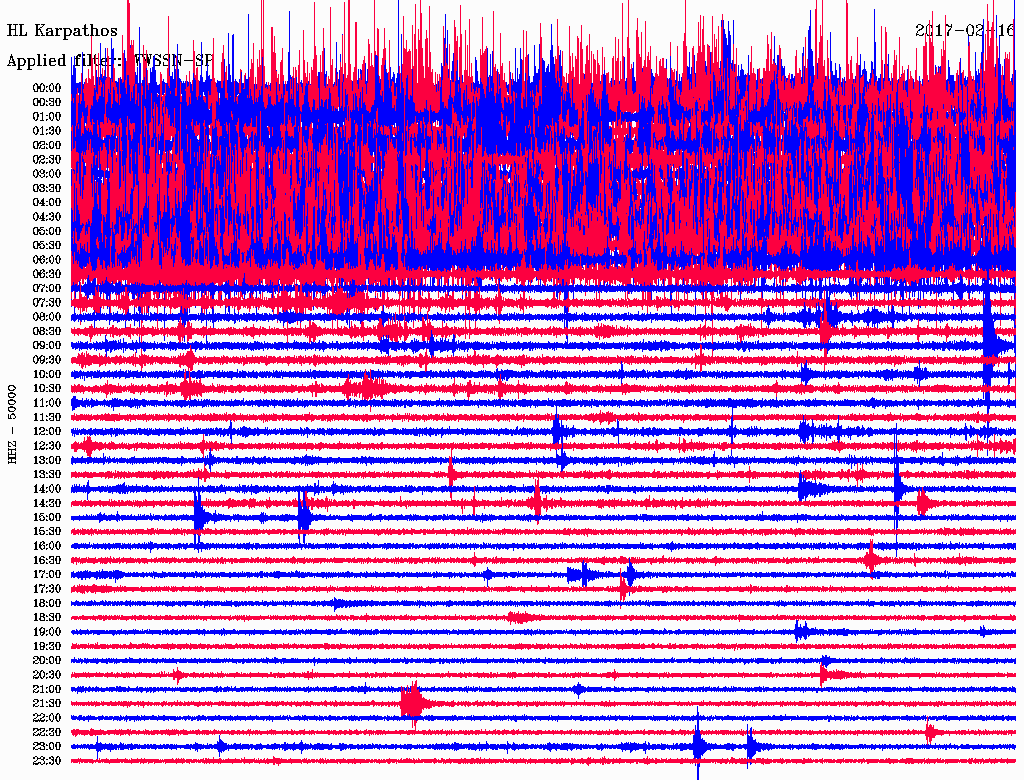Click the red event on 18:30 trace
Screen dimensions: 1024x780
(x=519, y=617)
